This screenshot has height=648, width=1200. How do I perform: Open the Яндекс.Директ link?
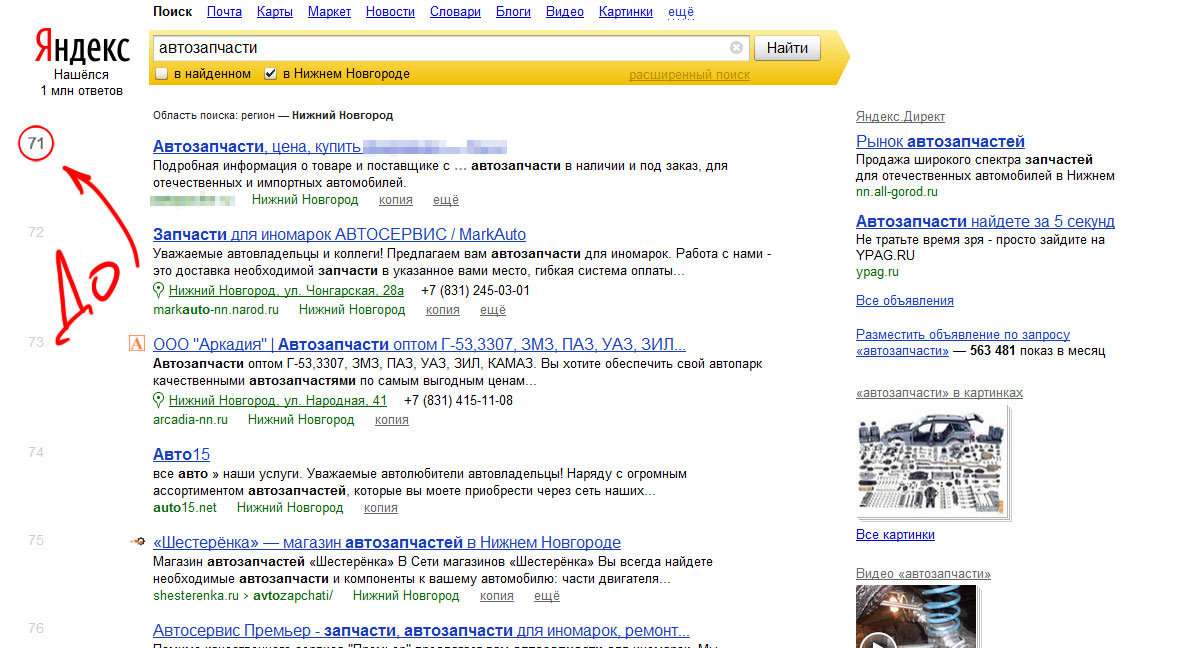901,117
